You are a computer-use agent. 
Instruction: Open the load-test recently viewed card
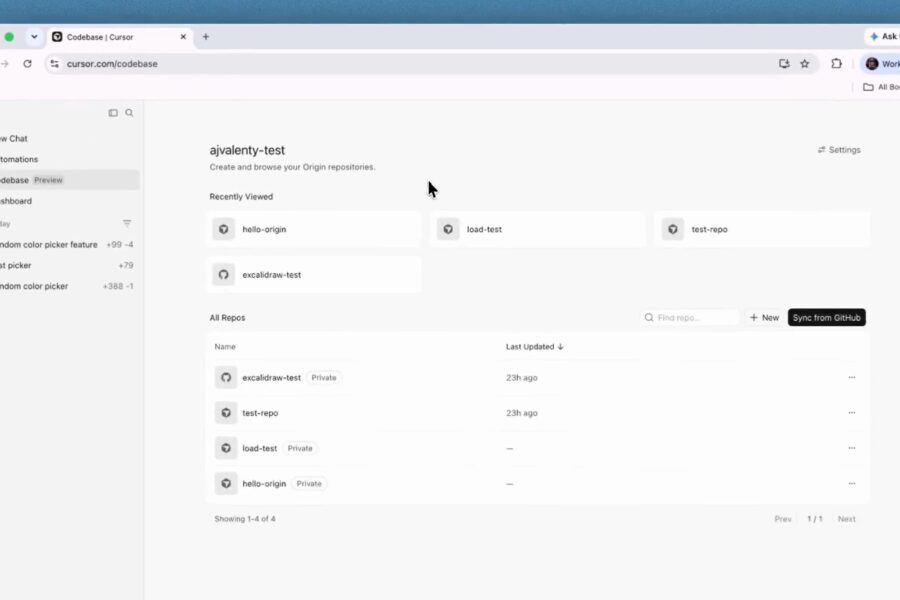(538, 229)
